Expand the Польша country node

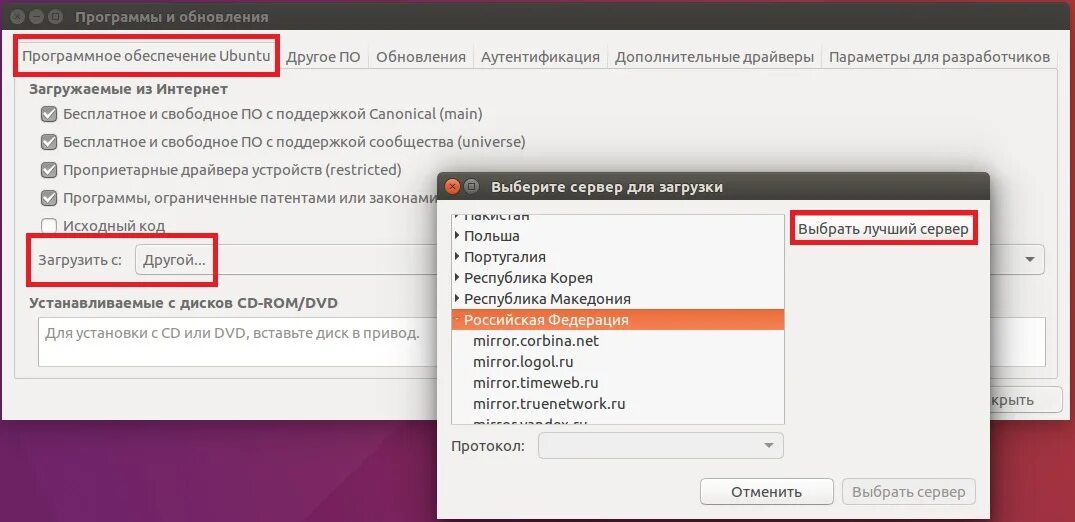coord(457,235)
